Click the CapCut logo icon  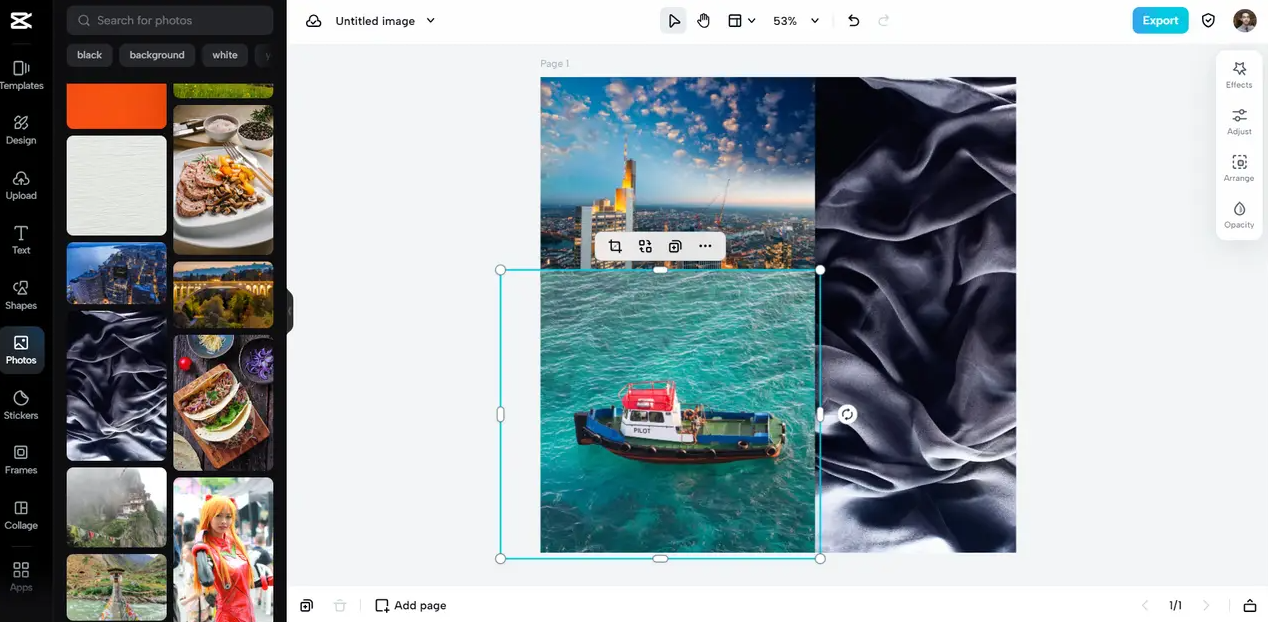click(x=21, y=20)
